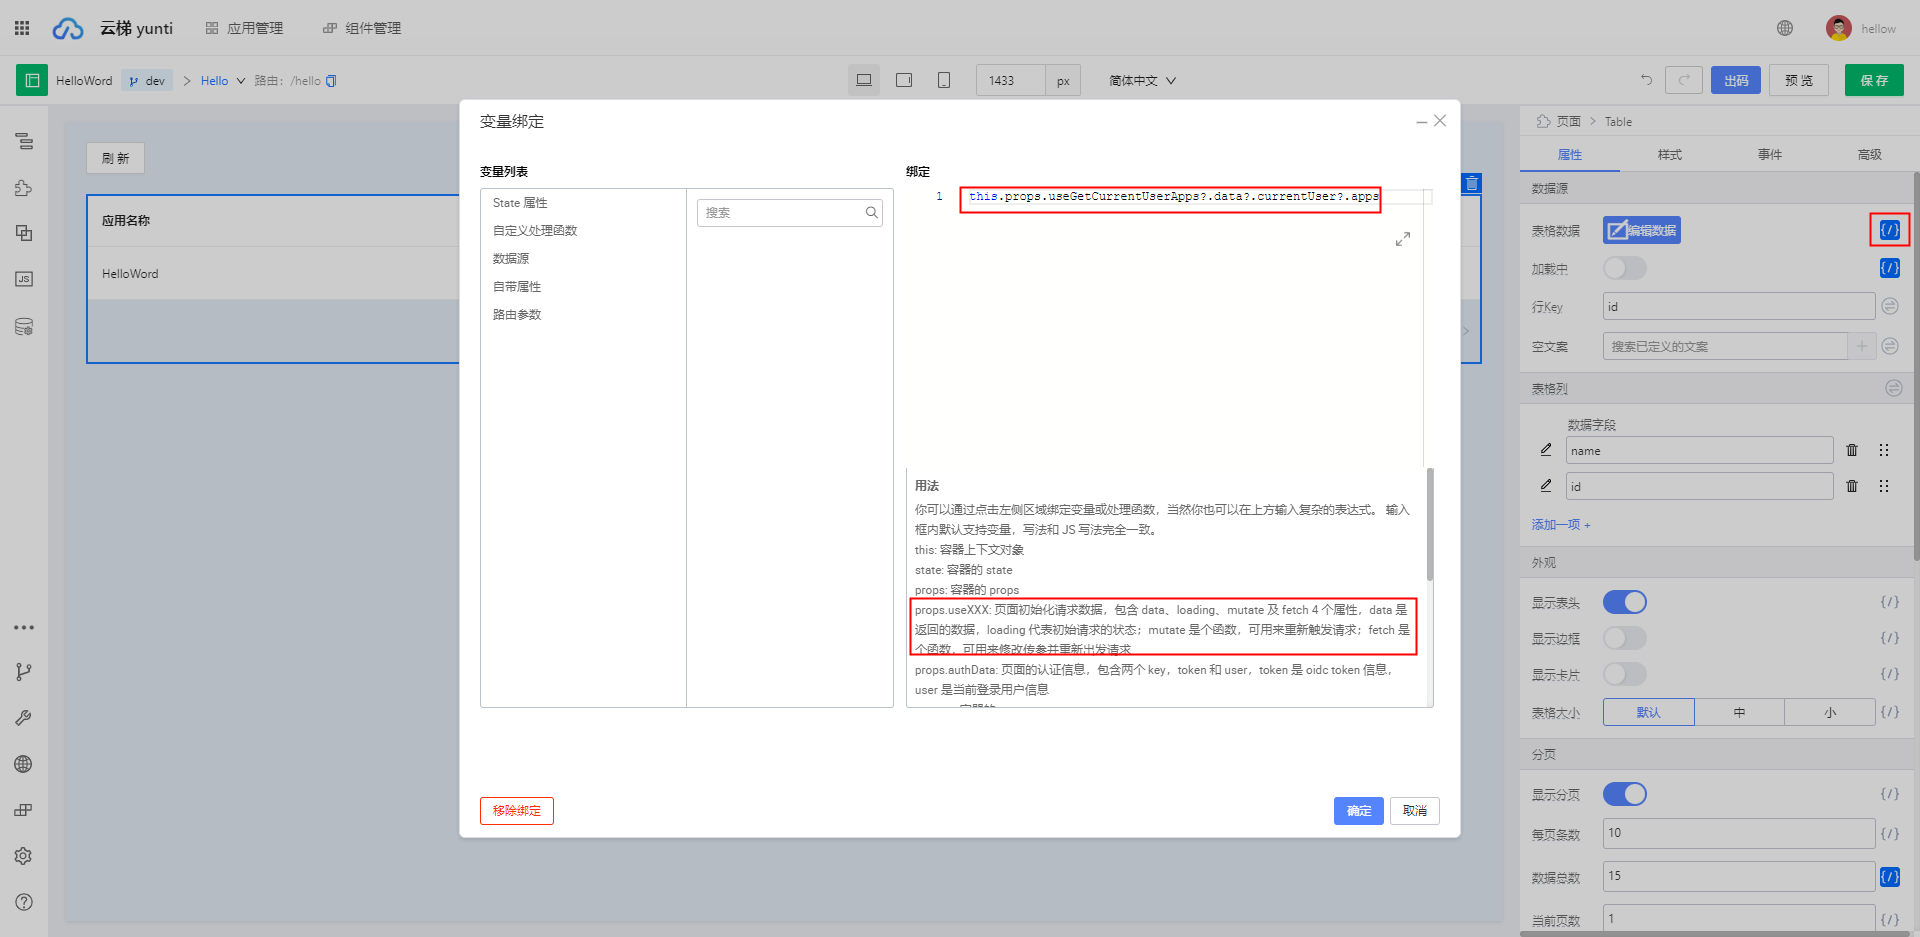Minimize the variable binding dialog
Image resolution: width=1920 pixels, height=937 pixels.
tap(1421, 122)
